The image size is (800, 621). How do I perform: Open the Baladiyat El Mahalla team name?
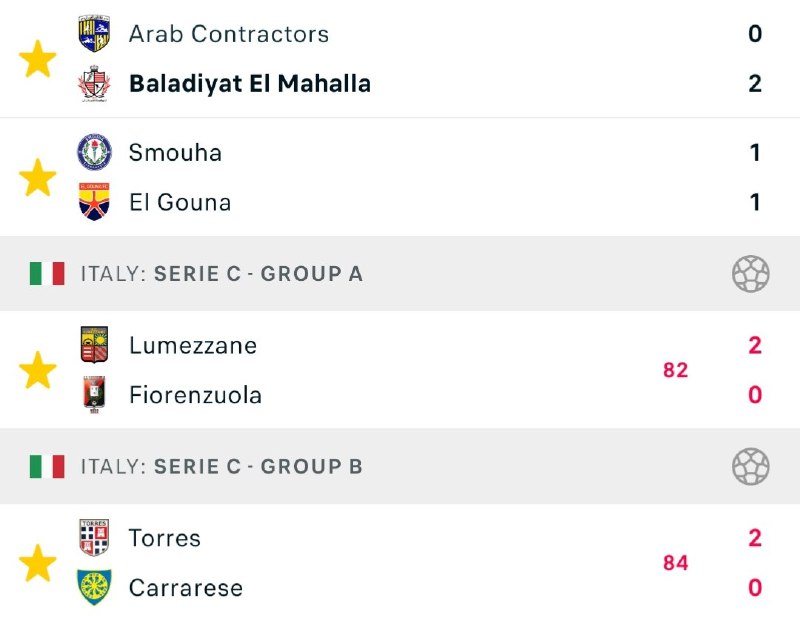250,84
